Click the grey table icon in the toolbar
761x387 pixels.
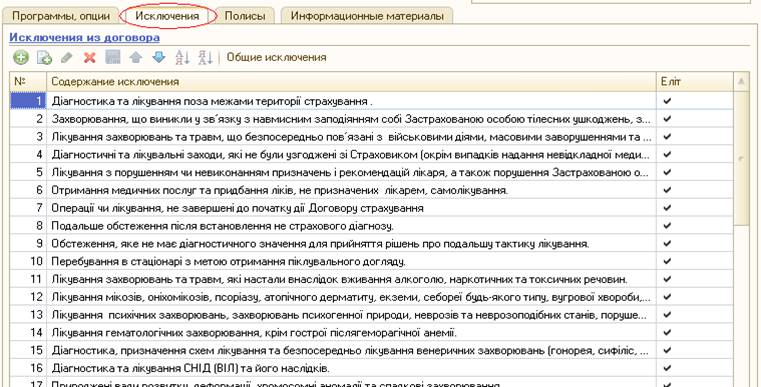[113, 58]
